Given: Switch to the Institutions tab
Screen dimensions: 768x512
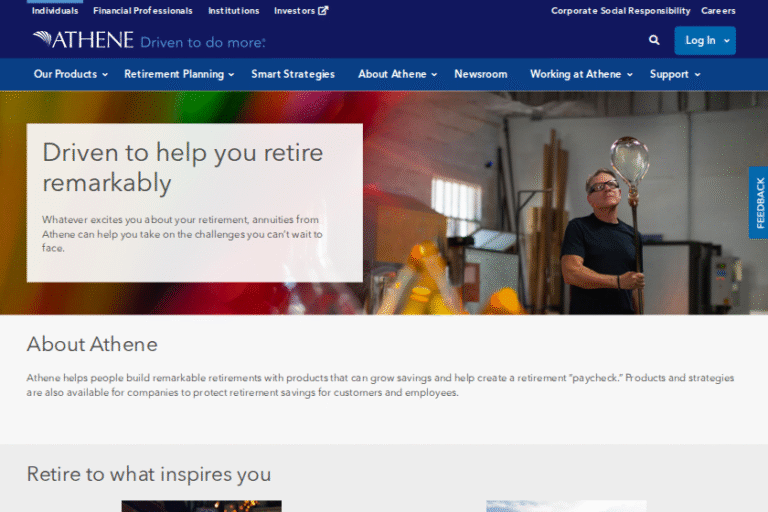Looking at the screenshot, I should pos(234,11).
